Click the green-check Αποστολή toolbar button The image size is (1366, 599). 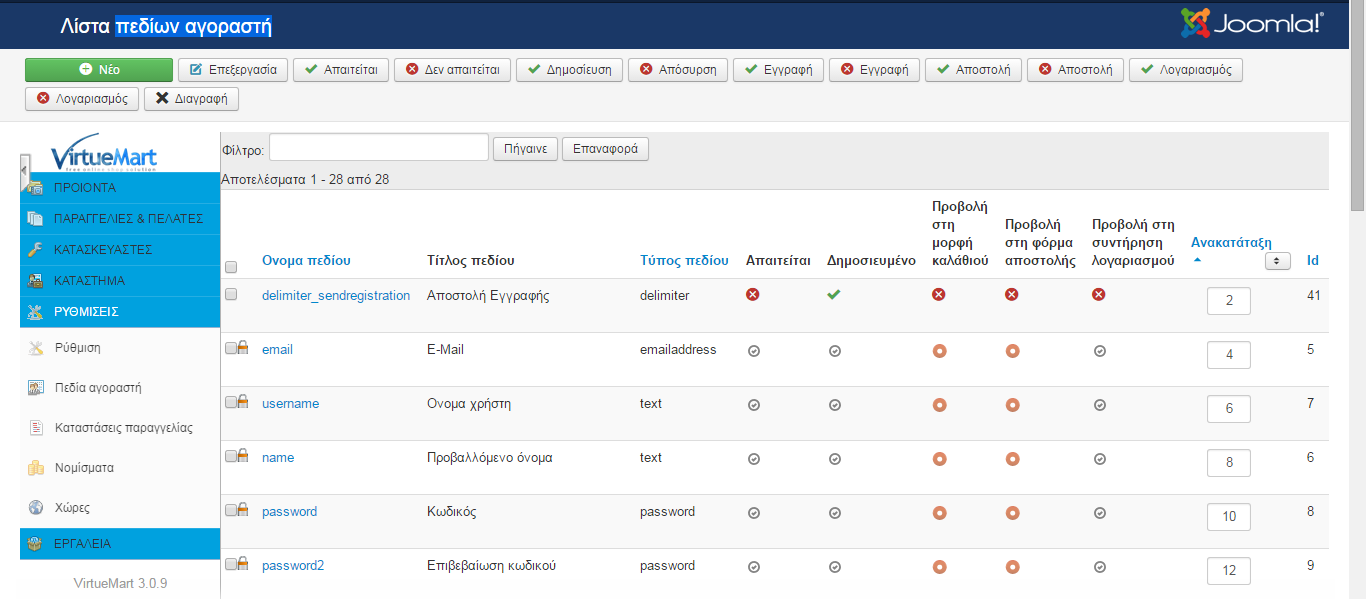click(x=974, y=70)
